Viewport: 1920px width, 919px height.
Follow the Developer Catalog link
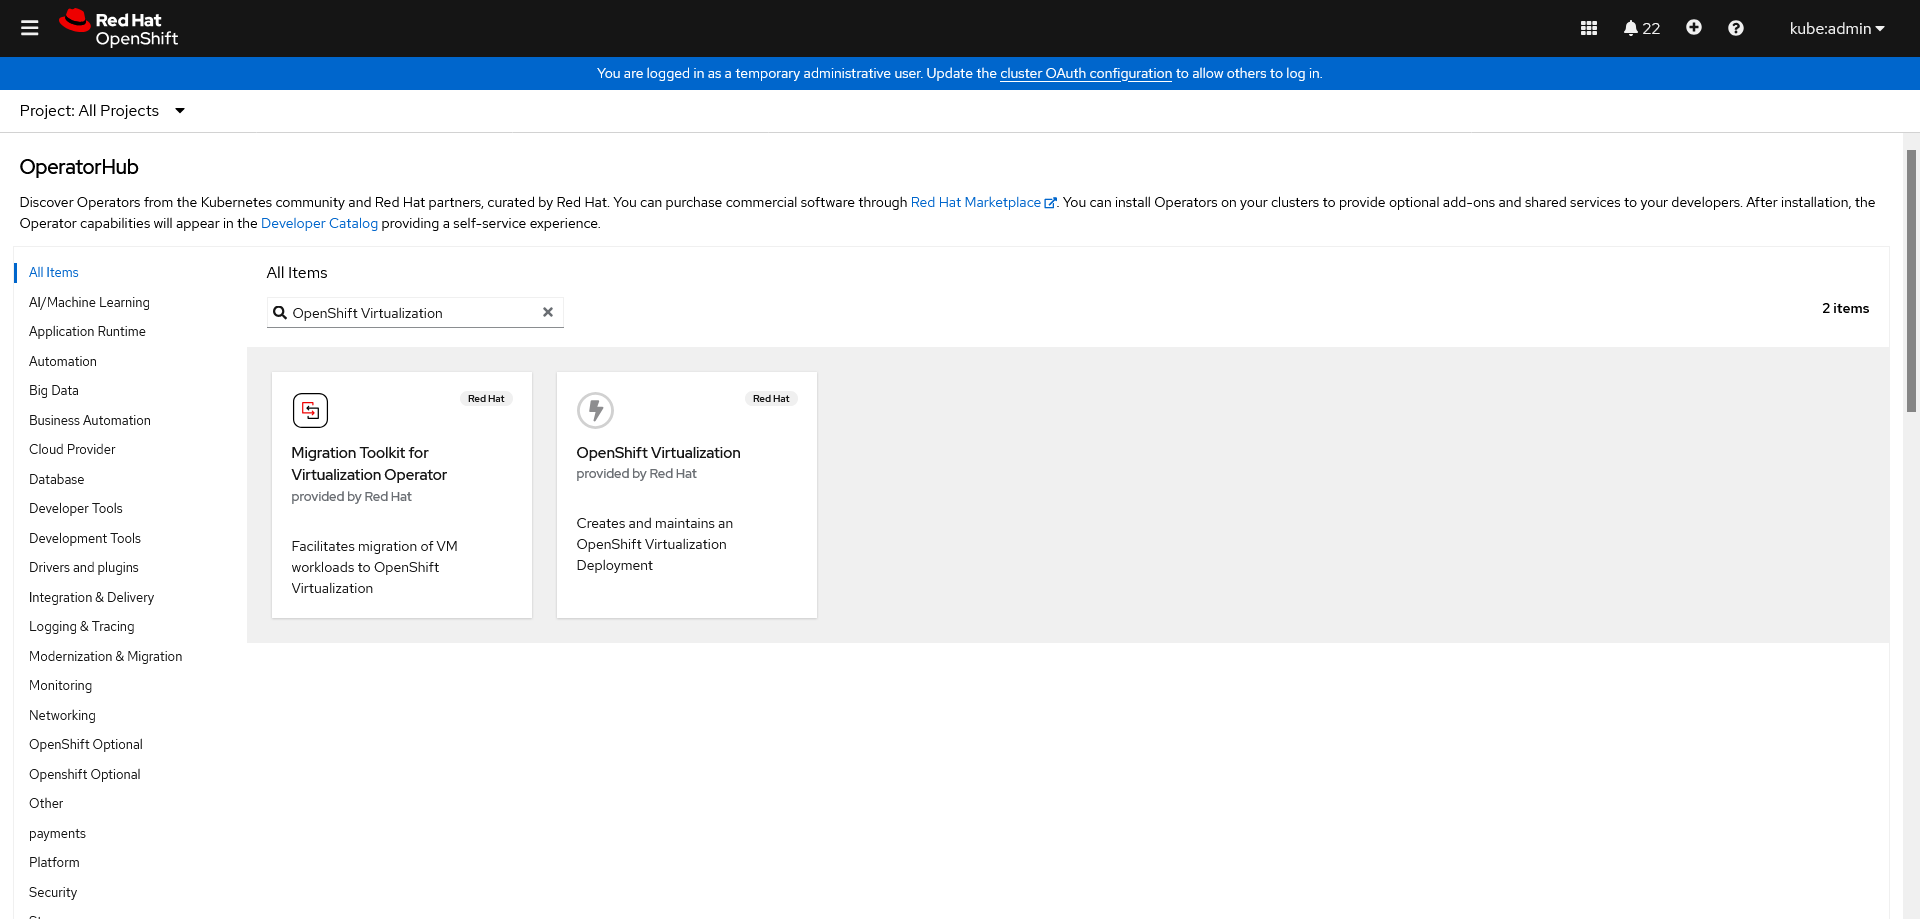point(319,223)
